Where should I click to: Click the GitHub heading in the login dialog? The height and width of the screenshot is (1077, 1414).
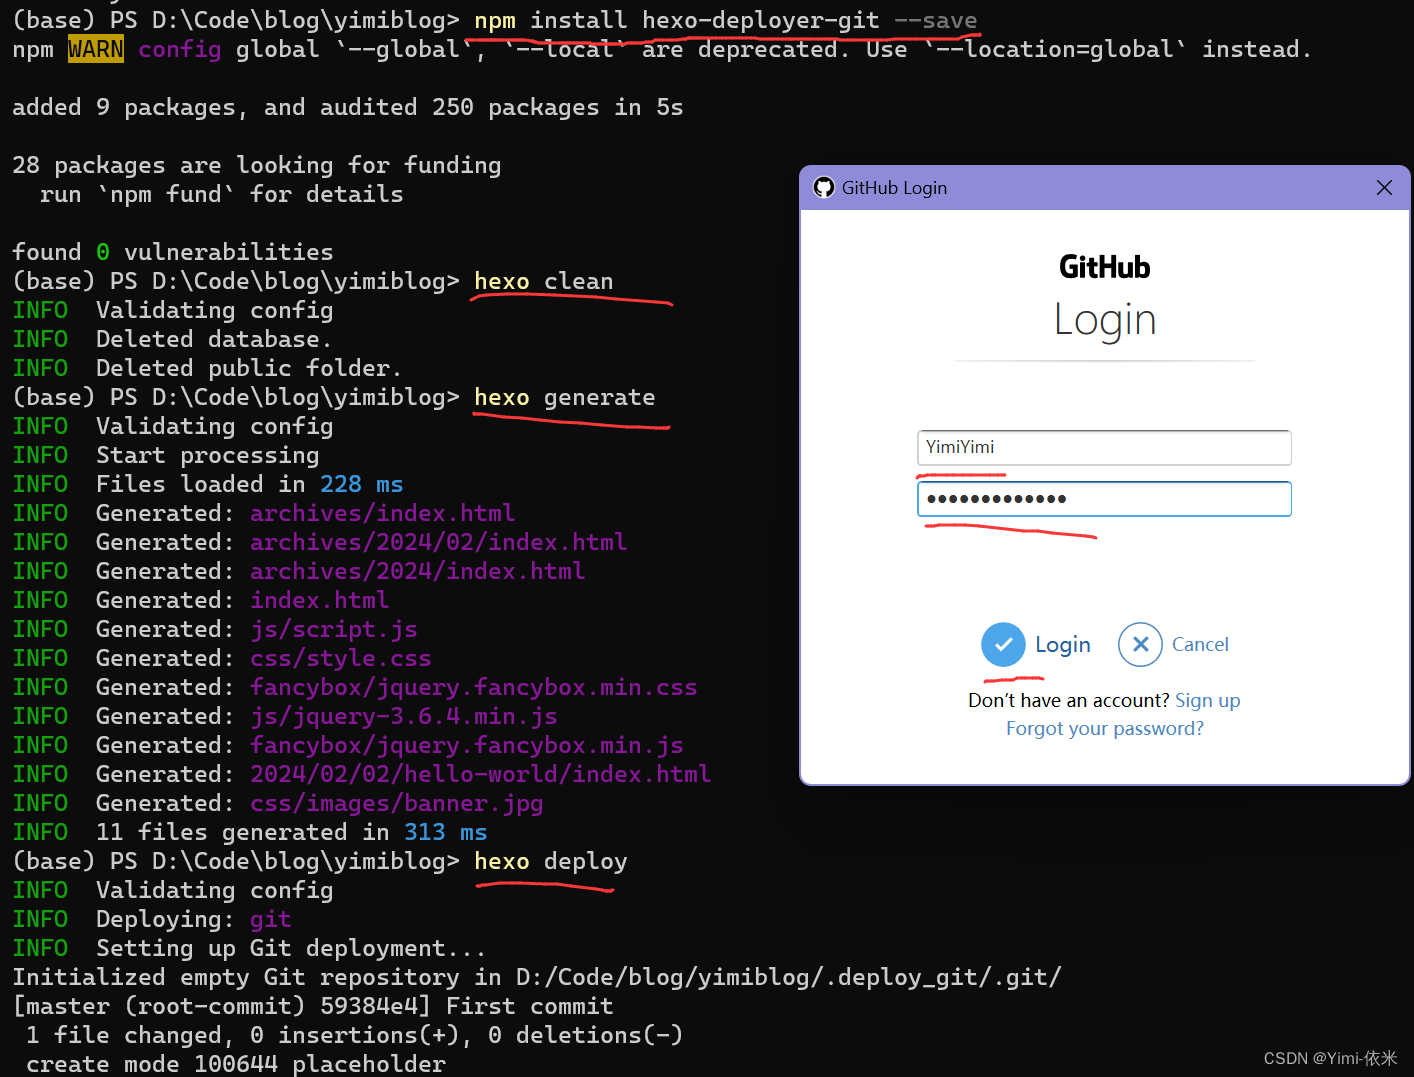[x=1105, y=267]
